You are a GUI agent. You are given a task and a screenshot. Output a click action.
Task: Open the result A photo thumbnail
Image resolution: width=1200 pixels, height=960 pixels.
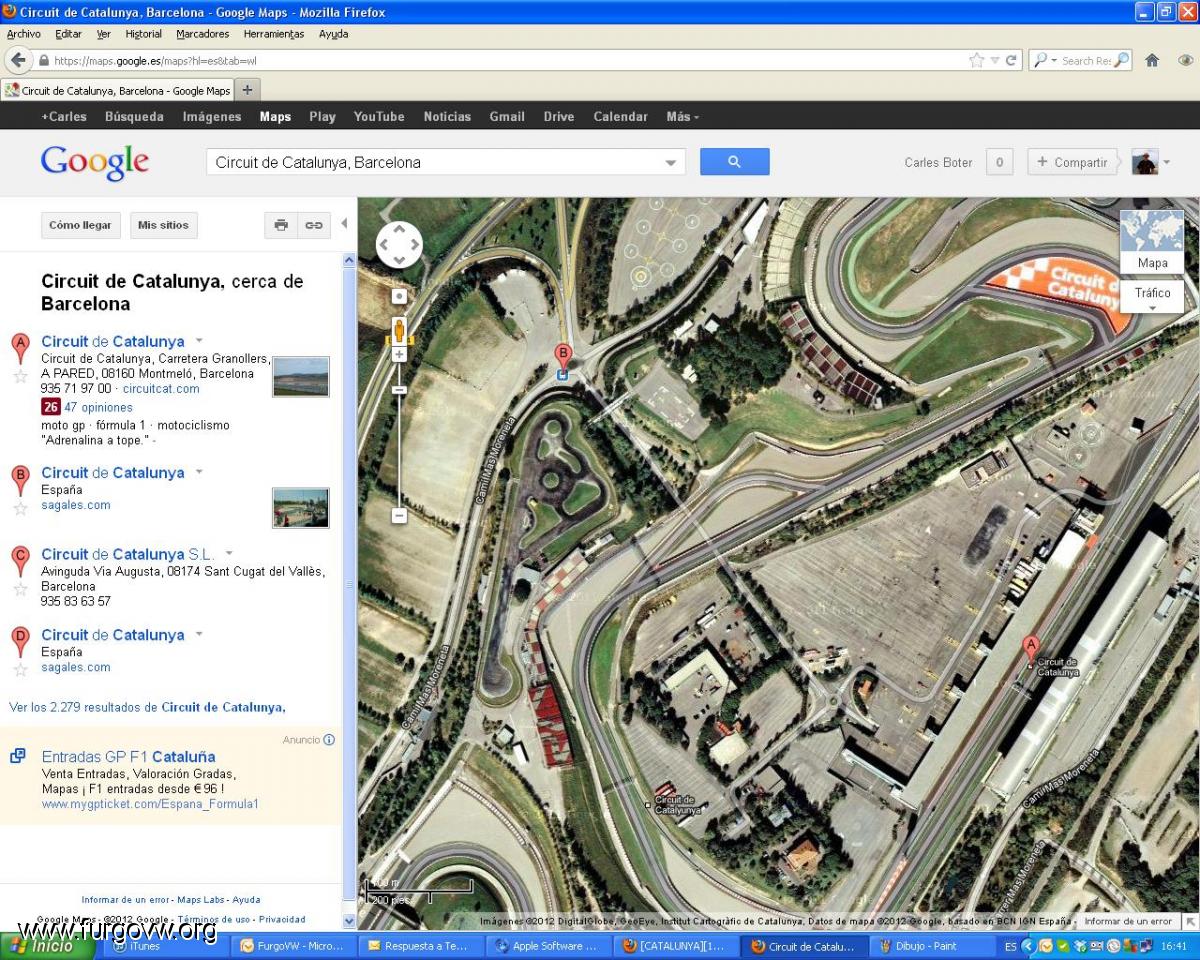point(301,376)
